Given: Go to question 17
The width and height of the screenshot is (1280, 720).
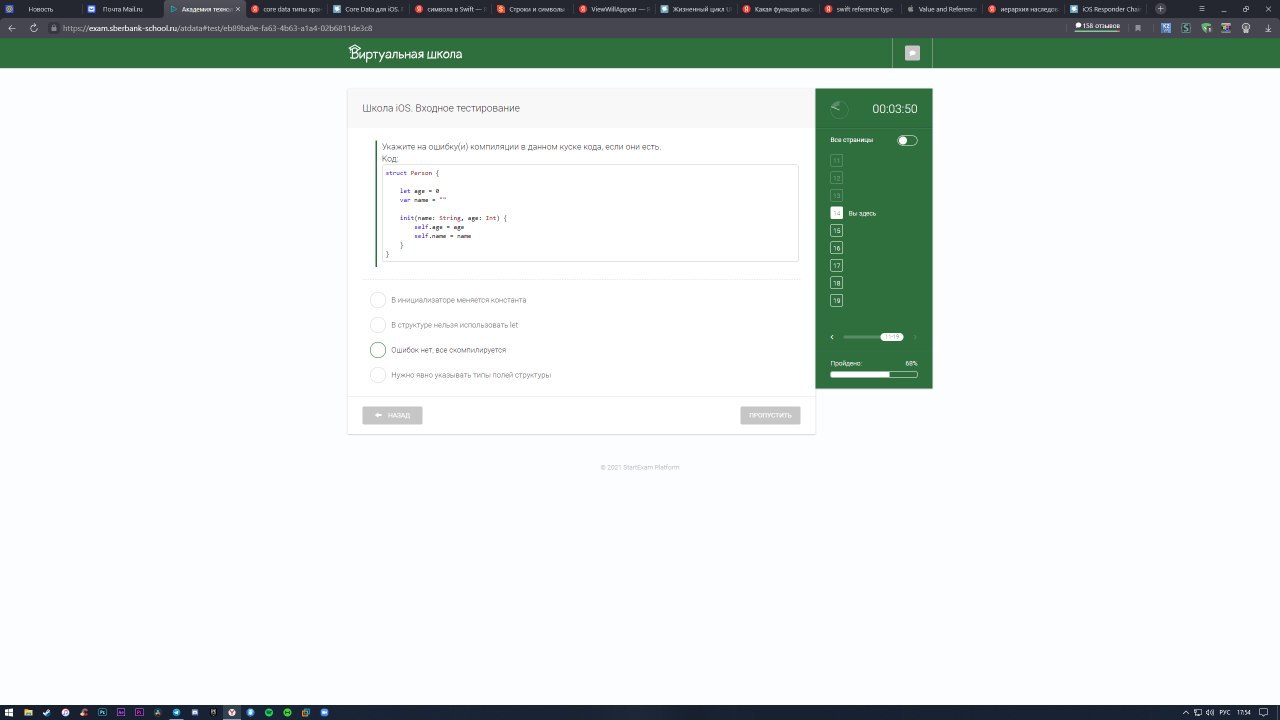Looking at the screenshot, I should 836,265.
